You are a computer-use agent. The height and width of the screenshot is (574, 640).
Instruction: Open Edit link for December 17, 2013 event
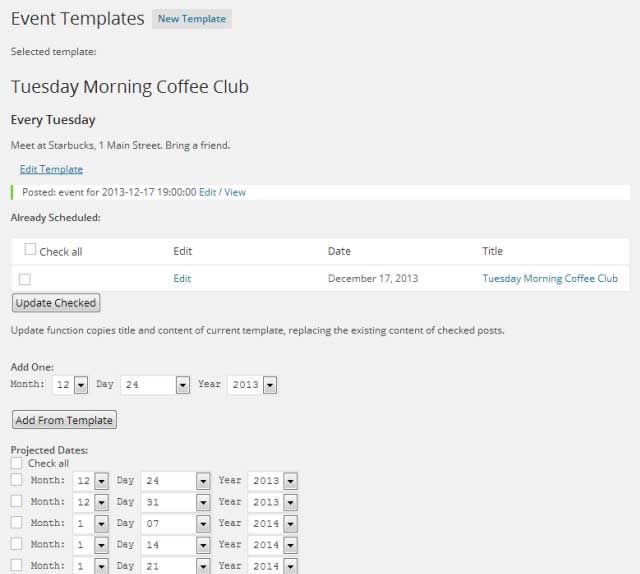click(182, 278)
